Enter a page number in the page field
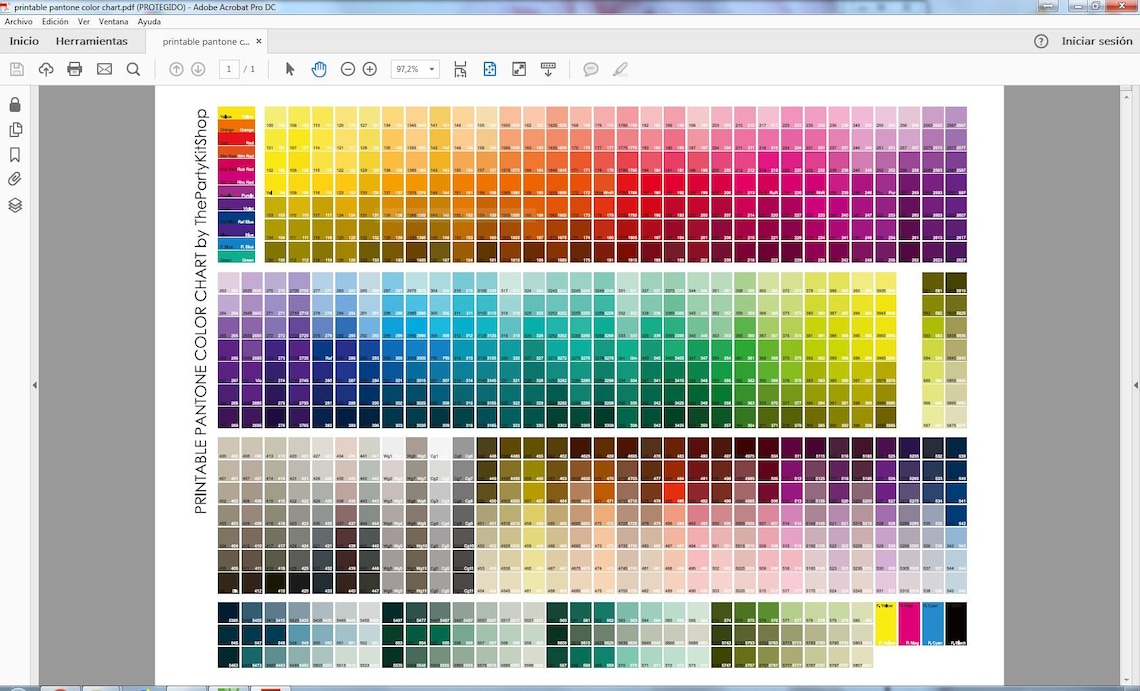The image size is (1140, 691). click(x=228, y=69)
